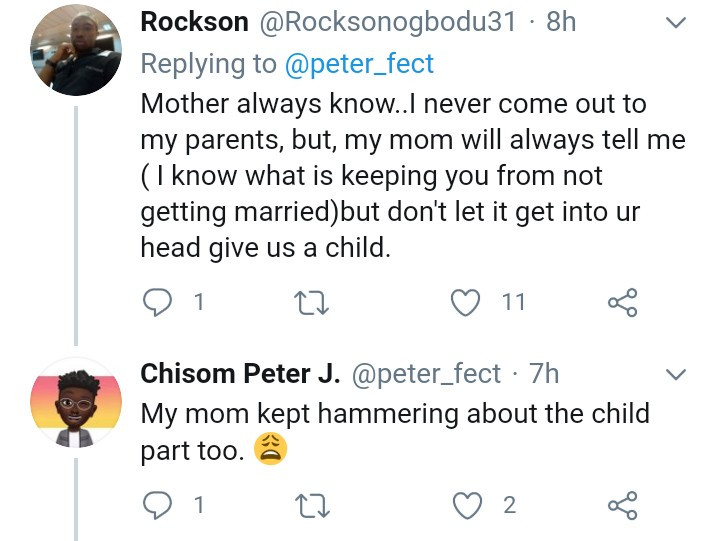The image size is (720, 541).
Task: Open the @peter_fect mention in reply line
Action: tap(360, 64)
